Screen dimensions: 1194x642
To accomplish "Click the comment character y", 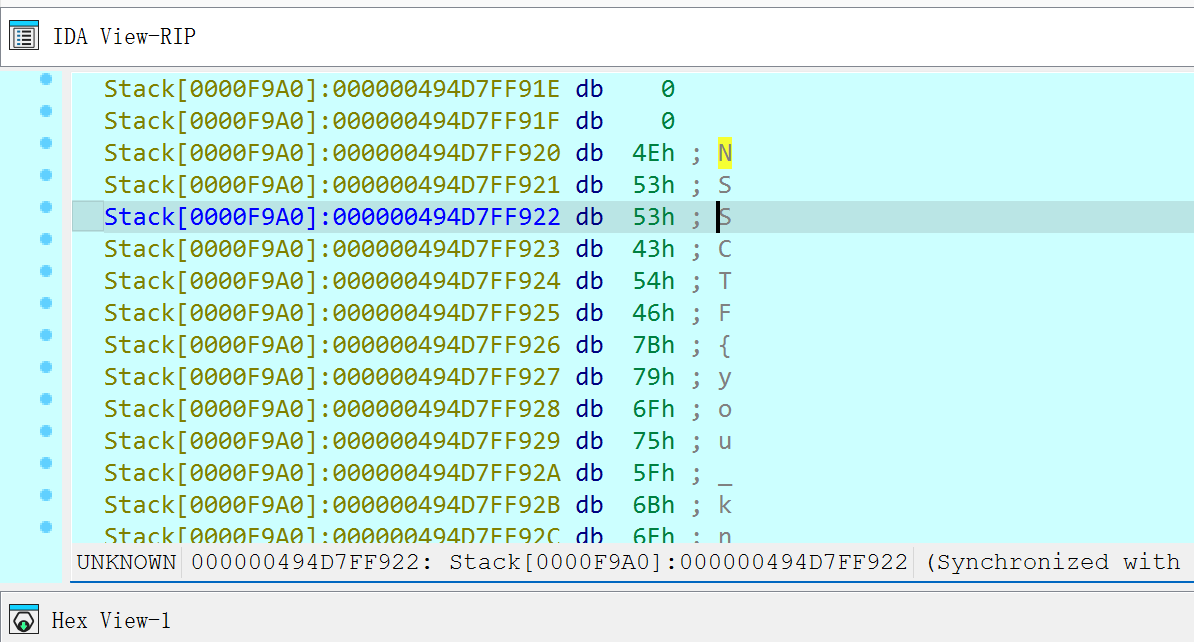I will (725, 378).
